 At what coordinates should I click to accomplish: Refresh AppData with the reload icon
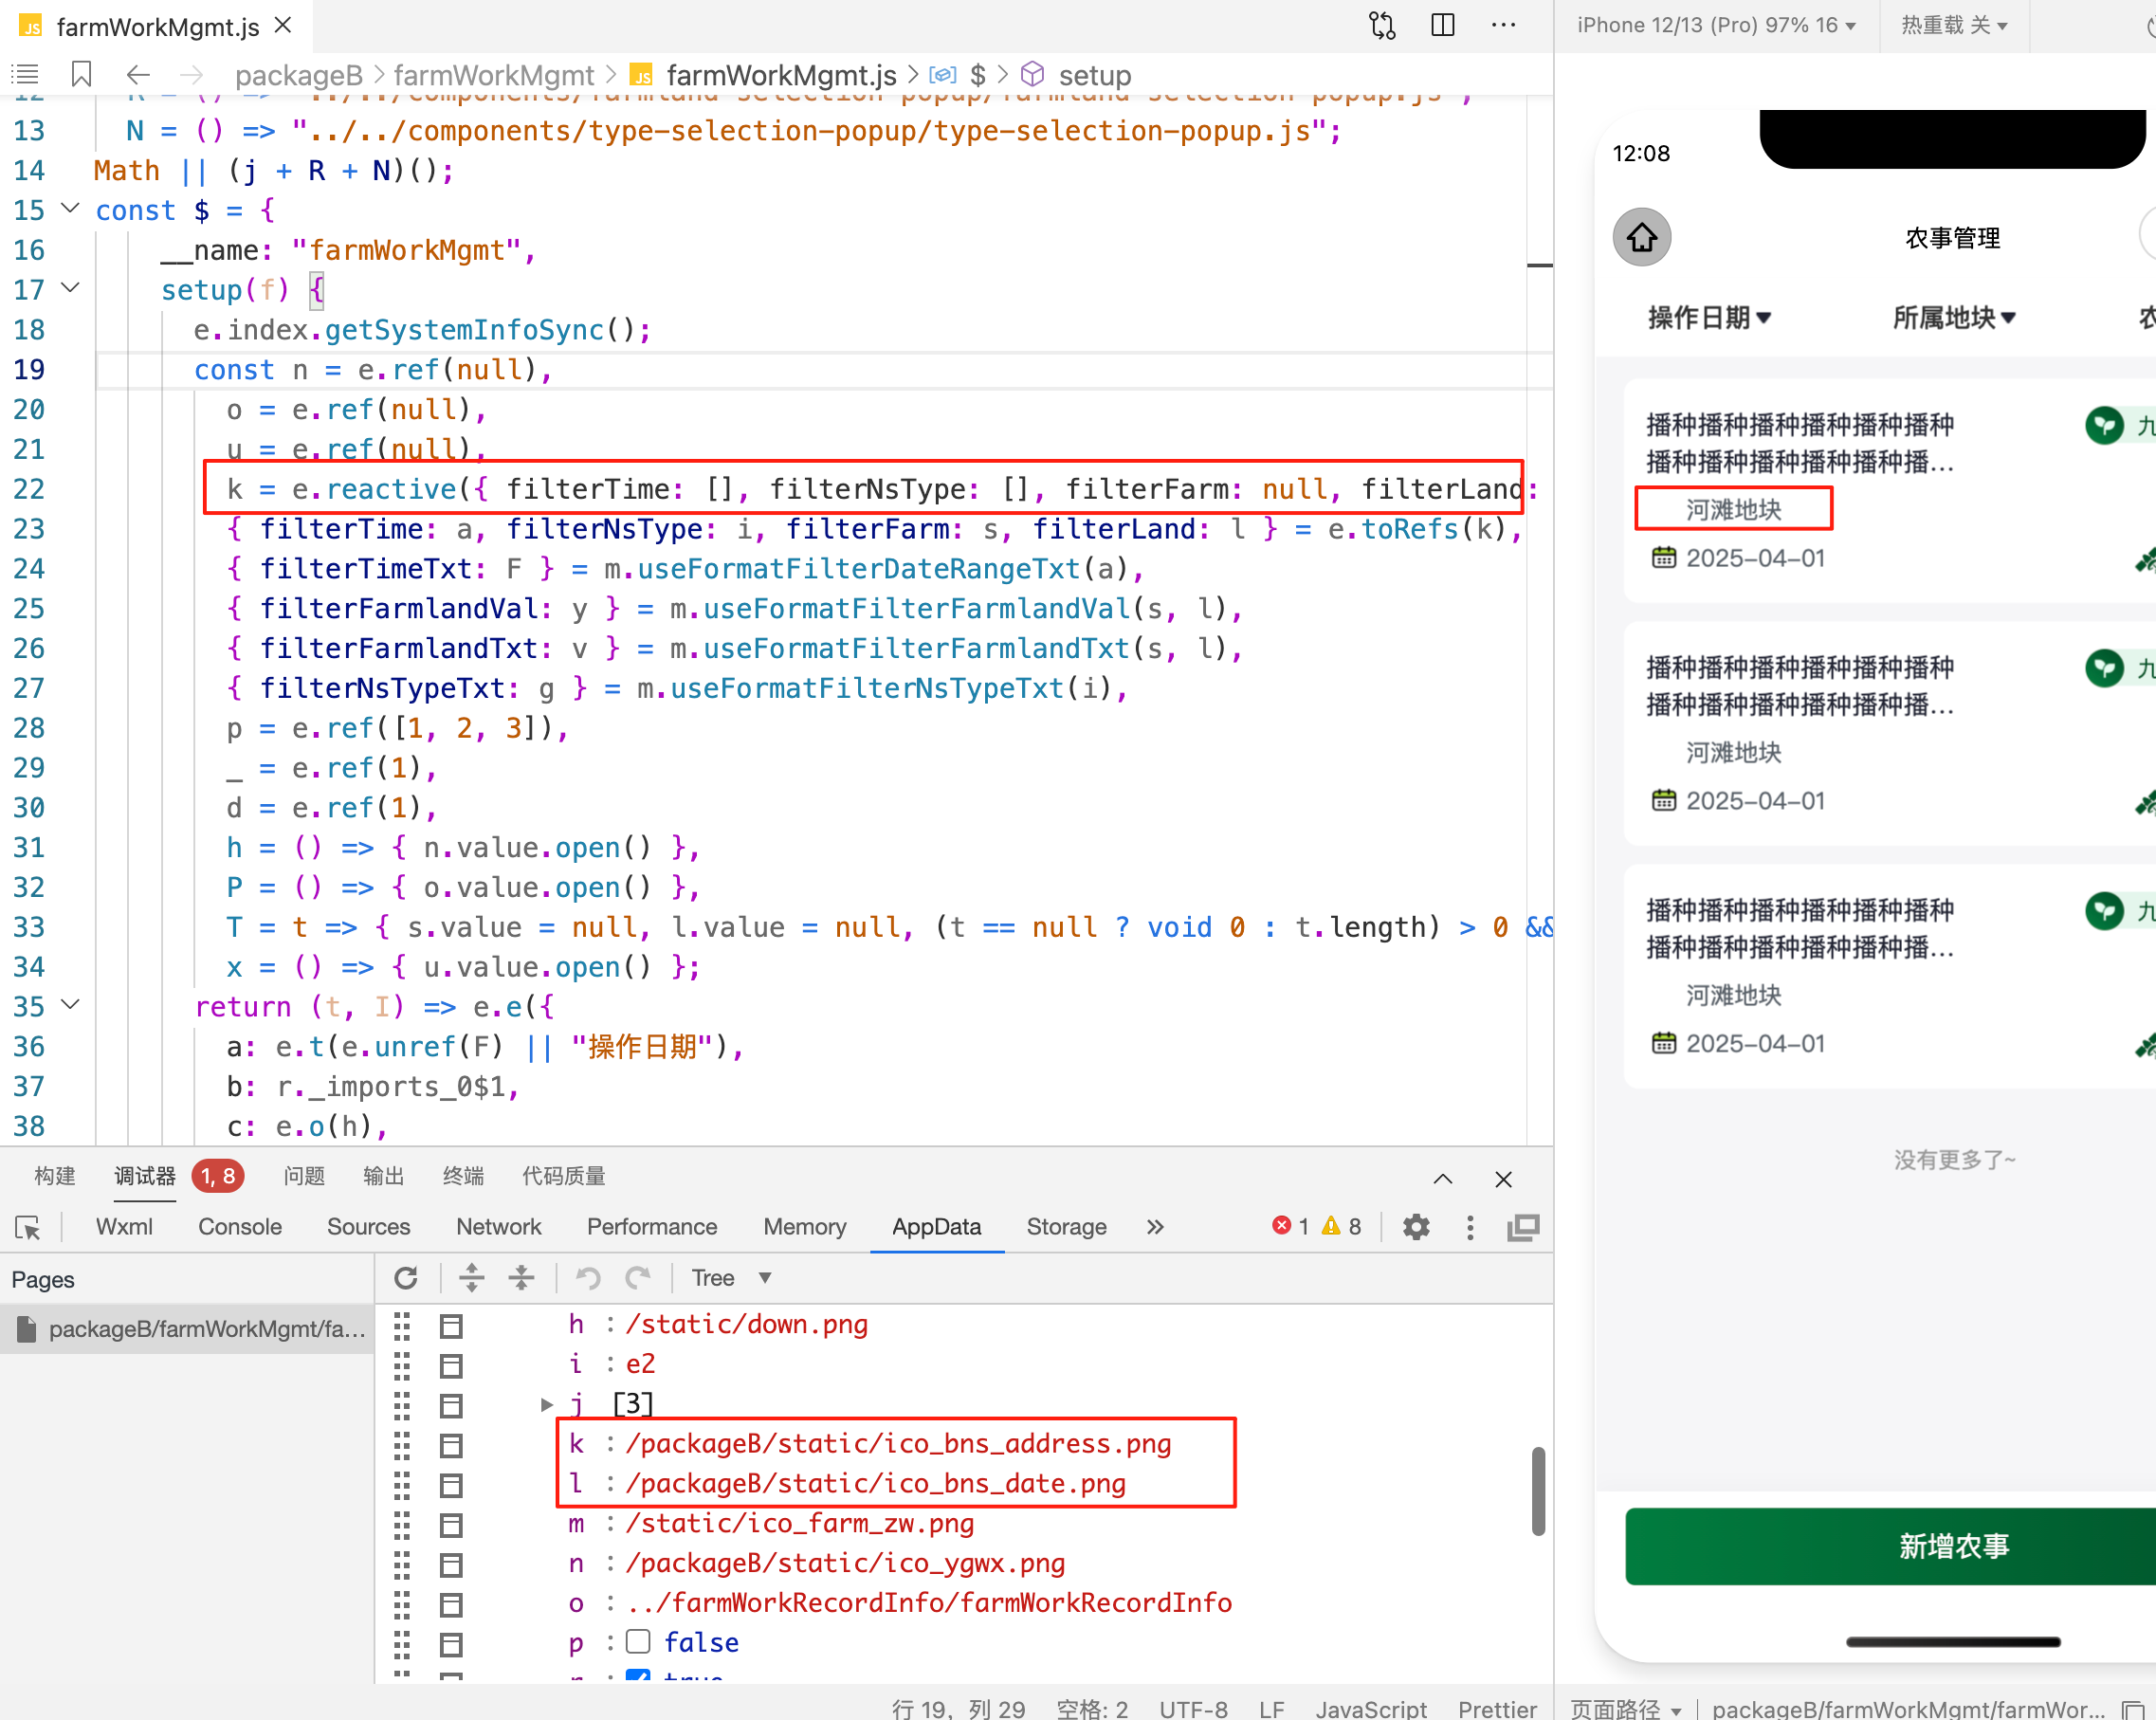406,1278
